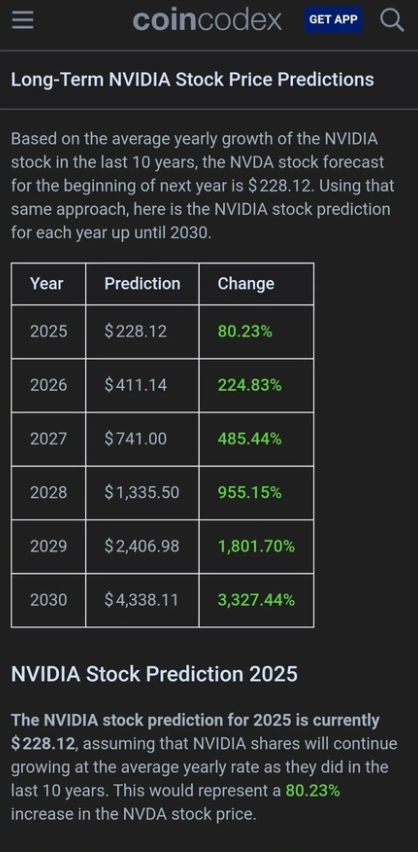Screen dimensions: 418x852
Task: Select the Prediction column header
Action: point(142,284)
